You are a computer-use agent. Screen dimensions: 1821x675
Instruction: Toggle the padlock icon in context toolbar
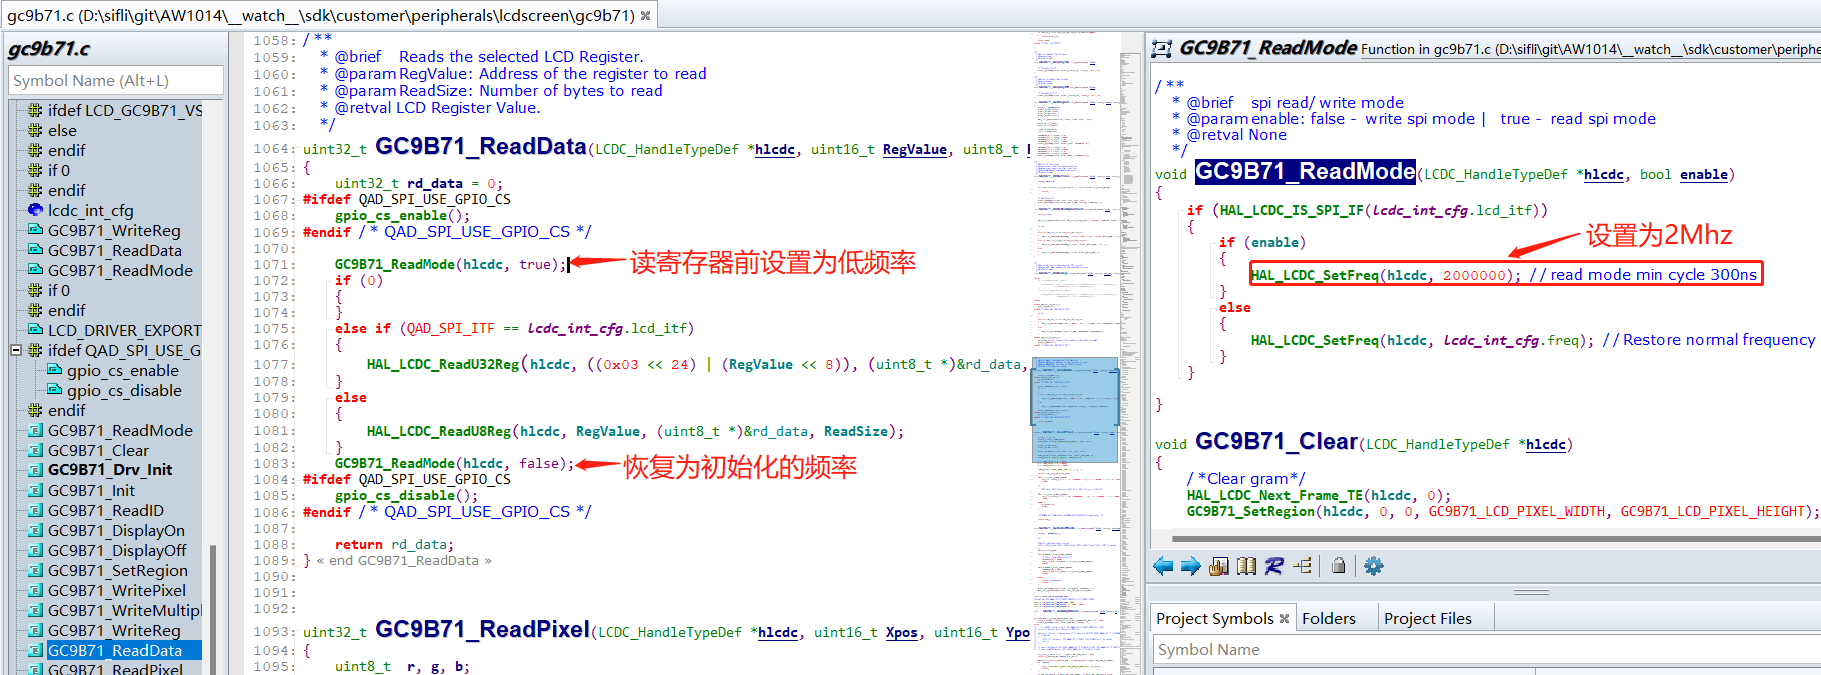pyautogui.click(x=1339, y=566)
